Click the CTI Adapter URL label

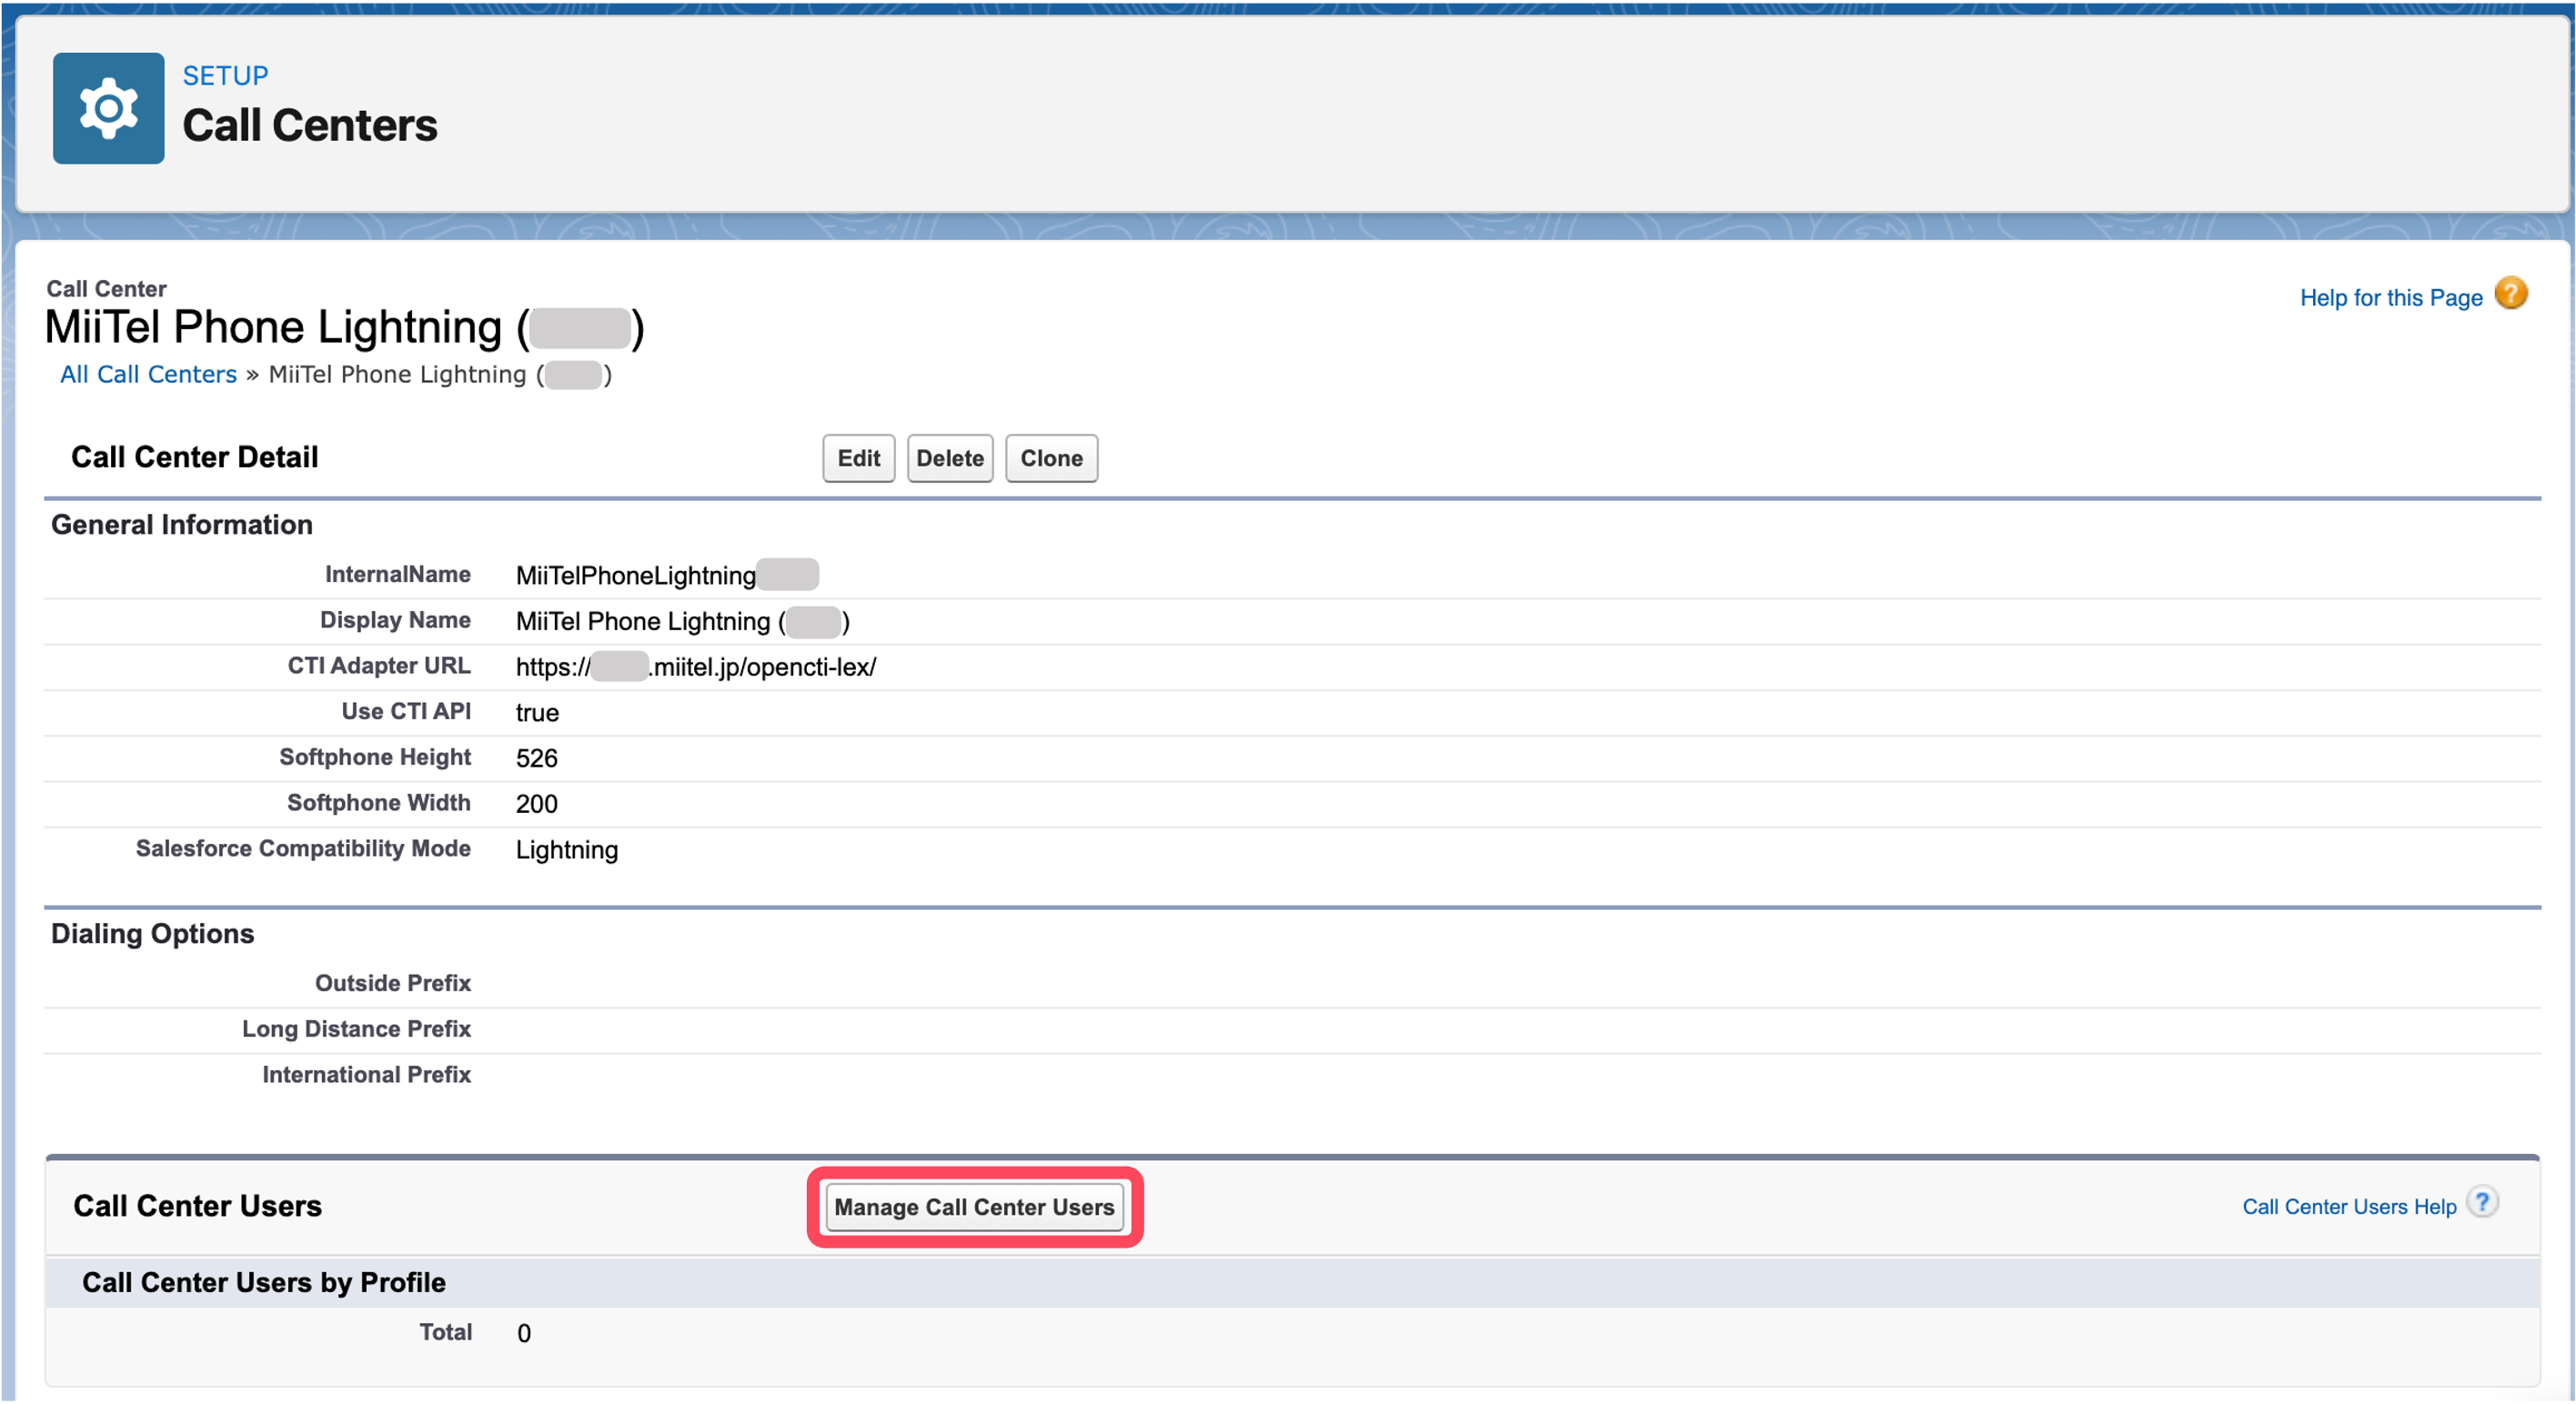point(379,666)
